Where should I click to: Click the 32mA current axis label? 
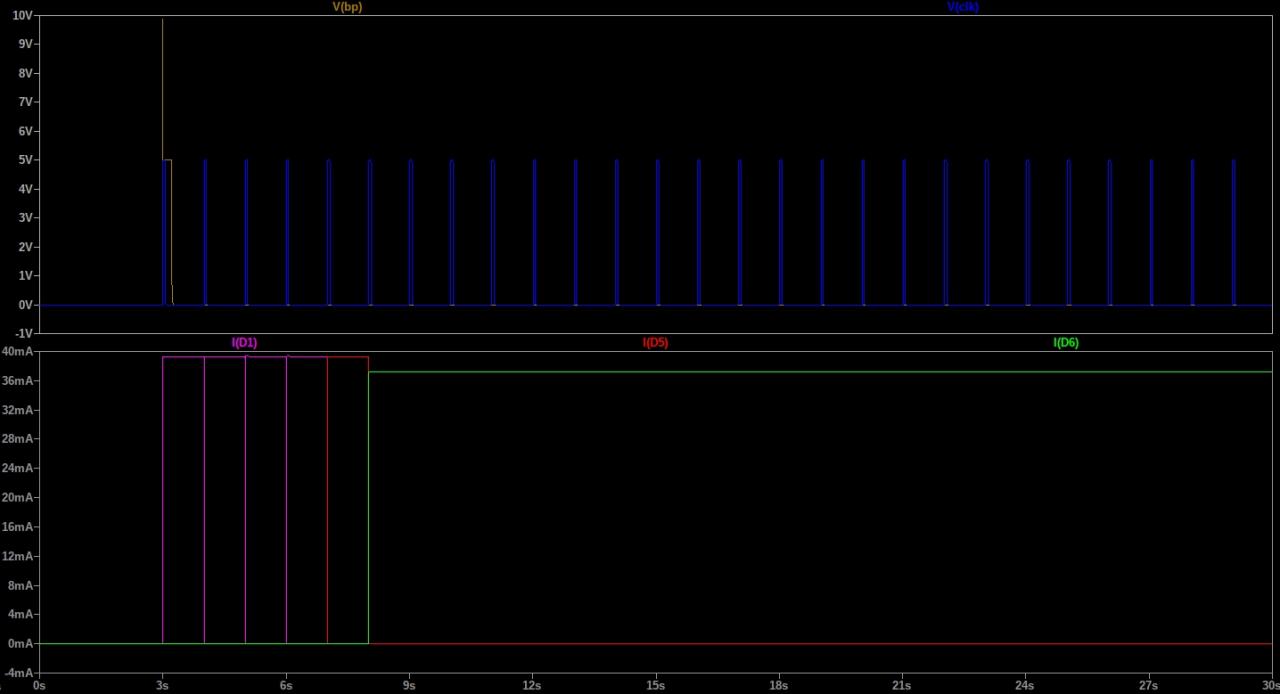[x=18, y=410]
